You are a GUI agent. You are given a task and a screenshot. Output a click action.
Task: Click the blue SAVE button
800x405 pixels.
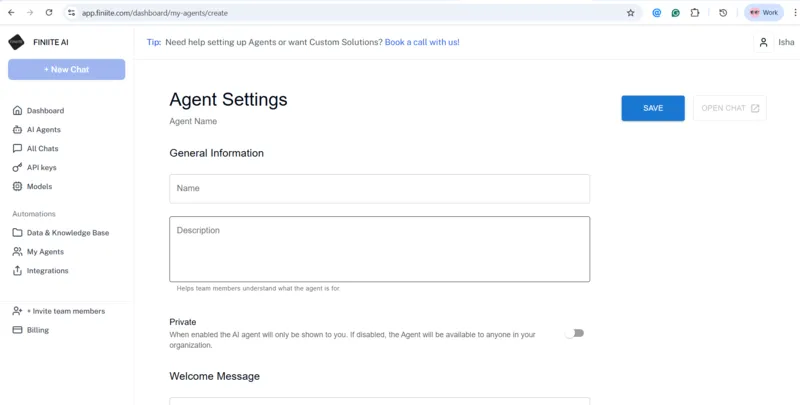653,108
